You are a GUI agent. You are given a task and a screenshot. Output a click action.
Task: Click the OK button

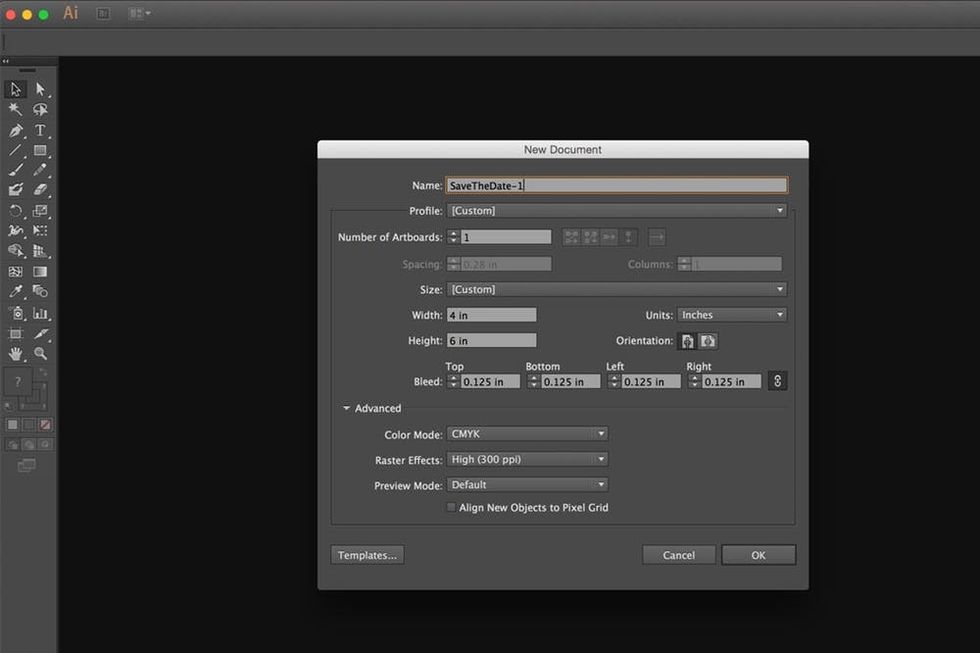758,555
